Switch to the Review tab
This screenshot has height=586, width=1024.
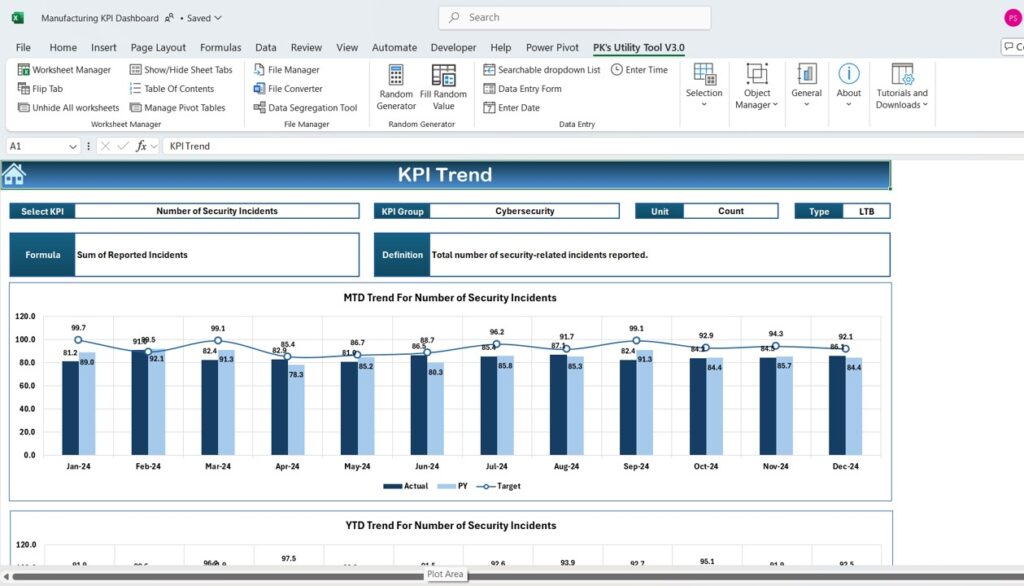[306, 48]
